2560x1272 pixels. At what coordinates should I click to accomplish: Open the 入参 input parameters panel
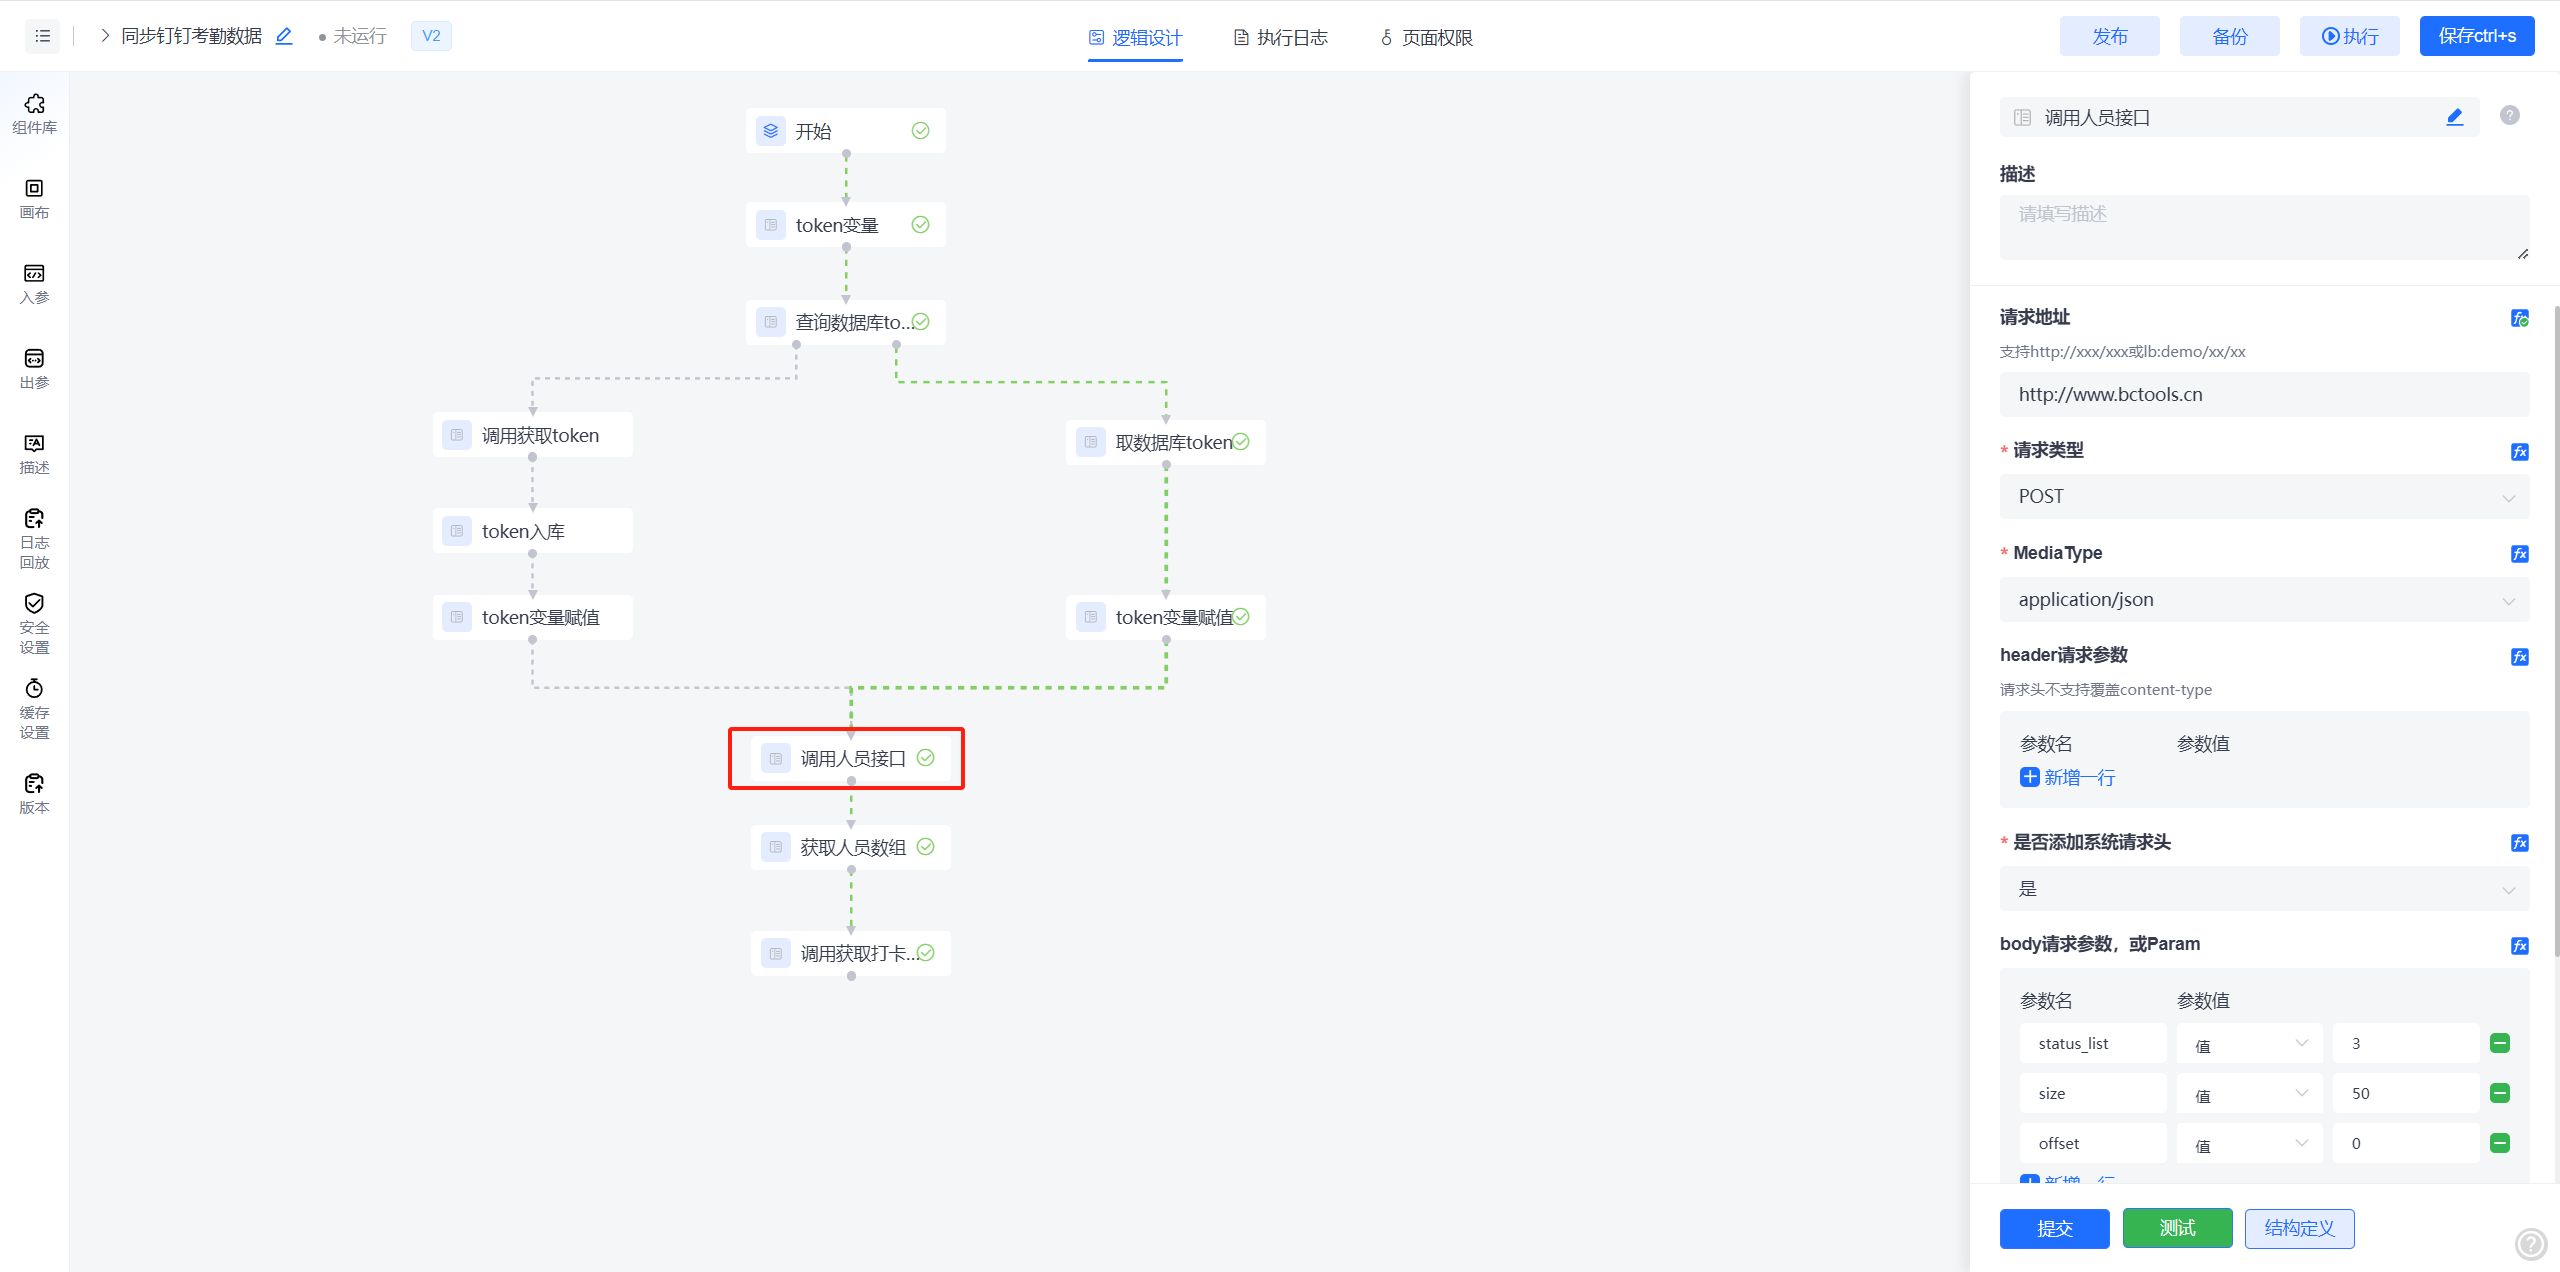click(34, 283)
